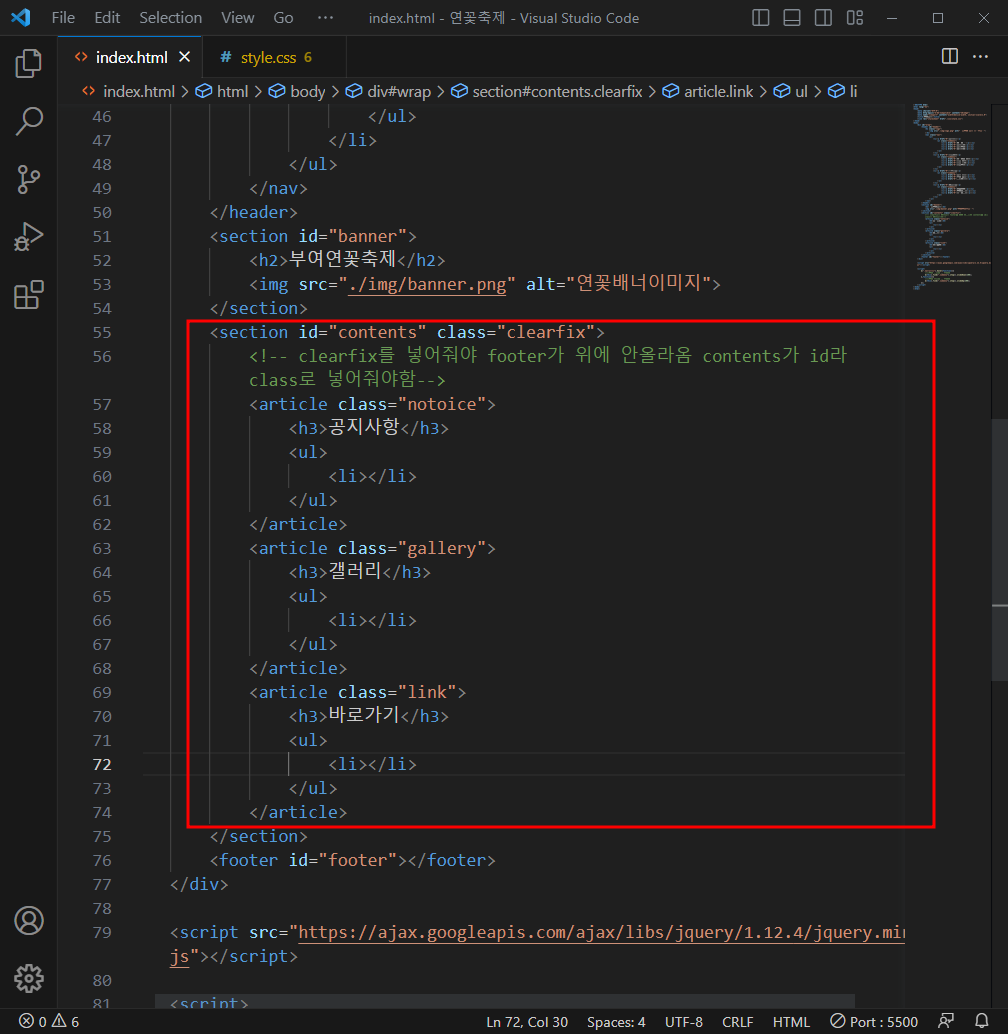
Task: Open the Extensions view
Action: (28, 294)
